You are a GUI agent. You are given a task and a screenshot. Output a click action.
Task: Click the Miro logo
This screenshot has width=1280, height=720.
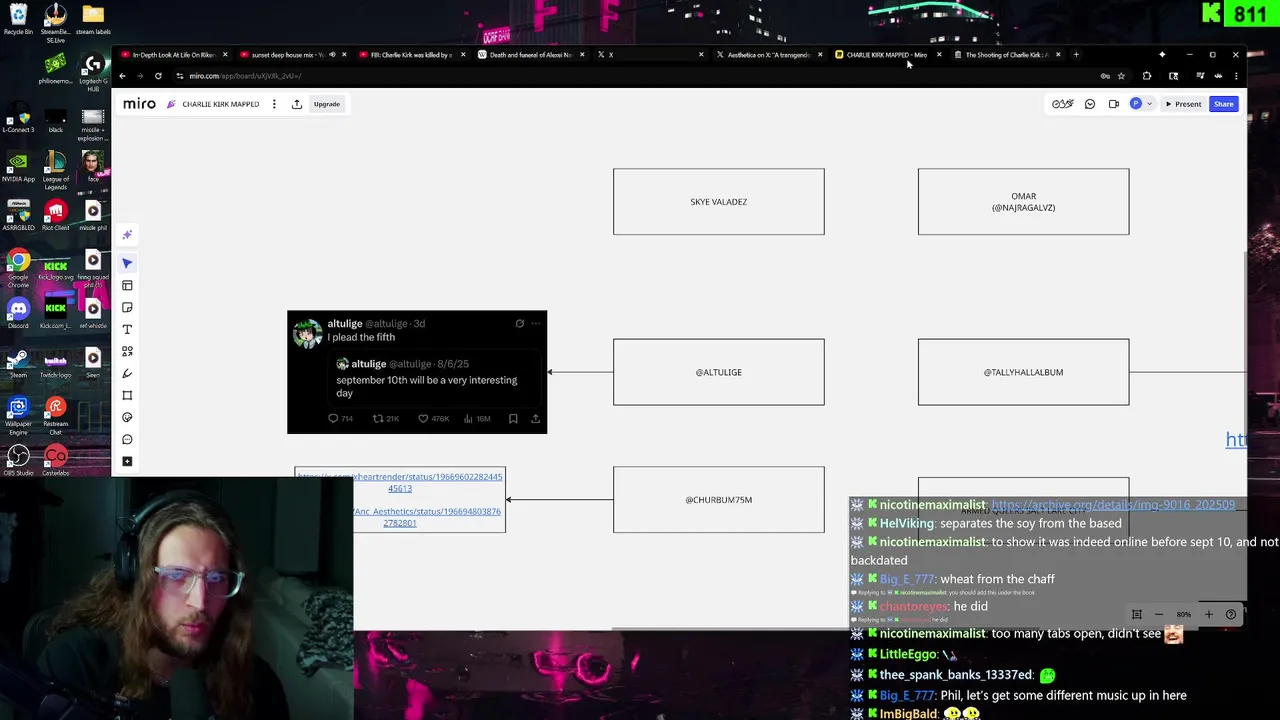click(139, 104)
